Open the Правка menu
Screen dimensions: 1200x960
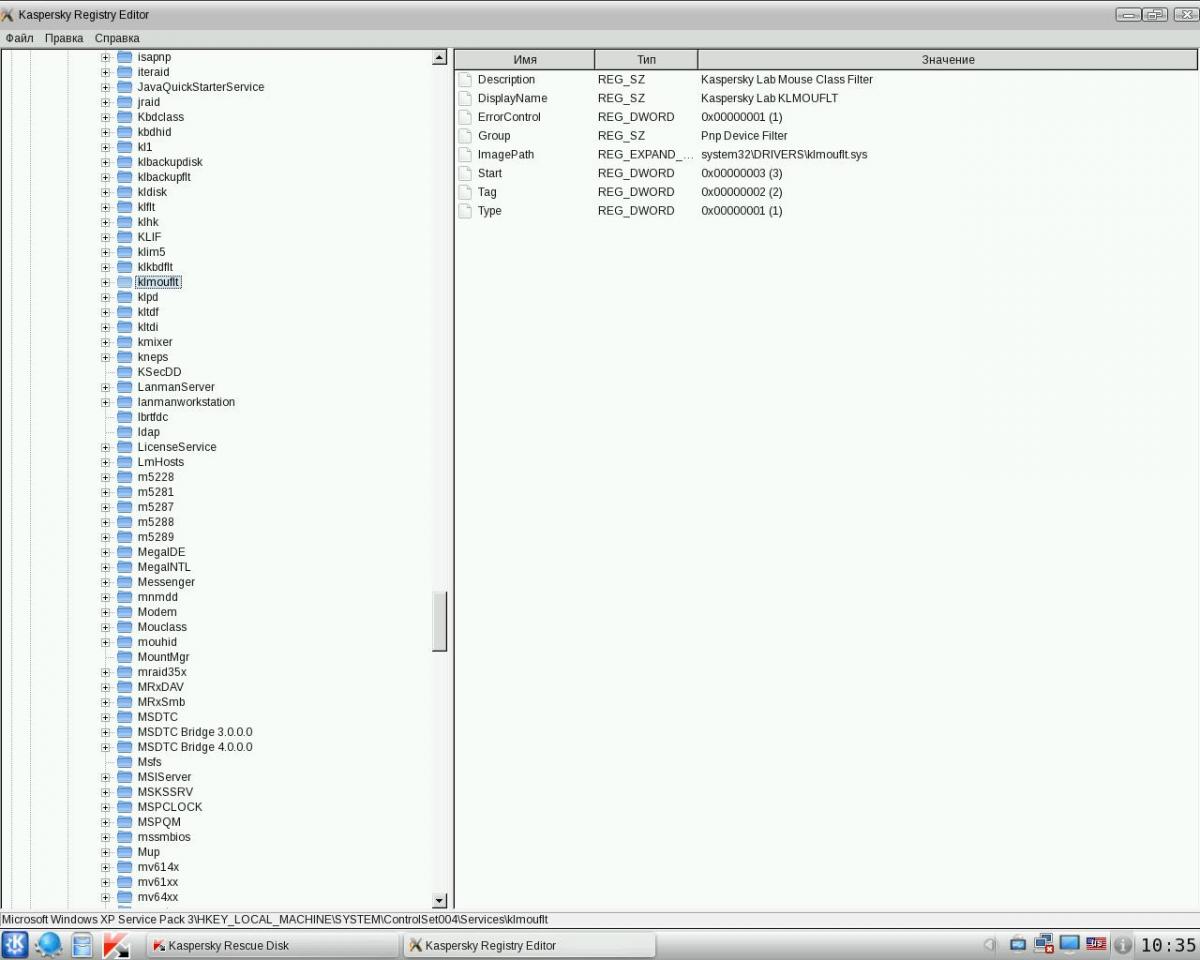pyautogui.click(x=64, y=38)
